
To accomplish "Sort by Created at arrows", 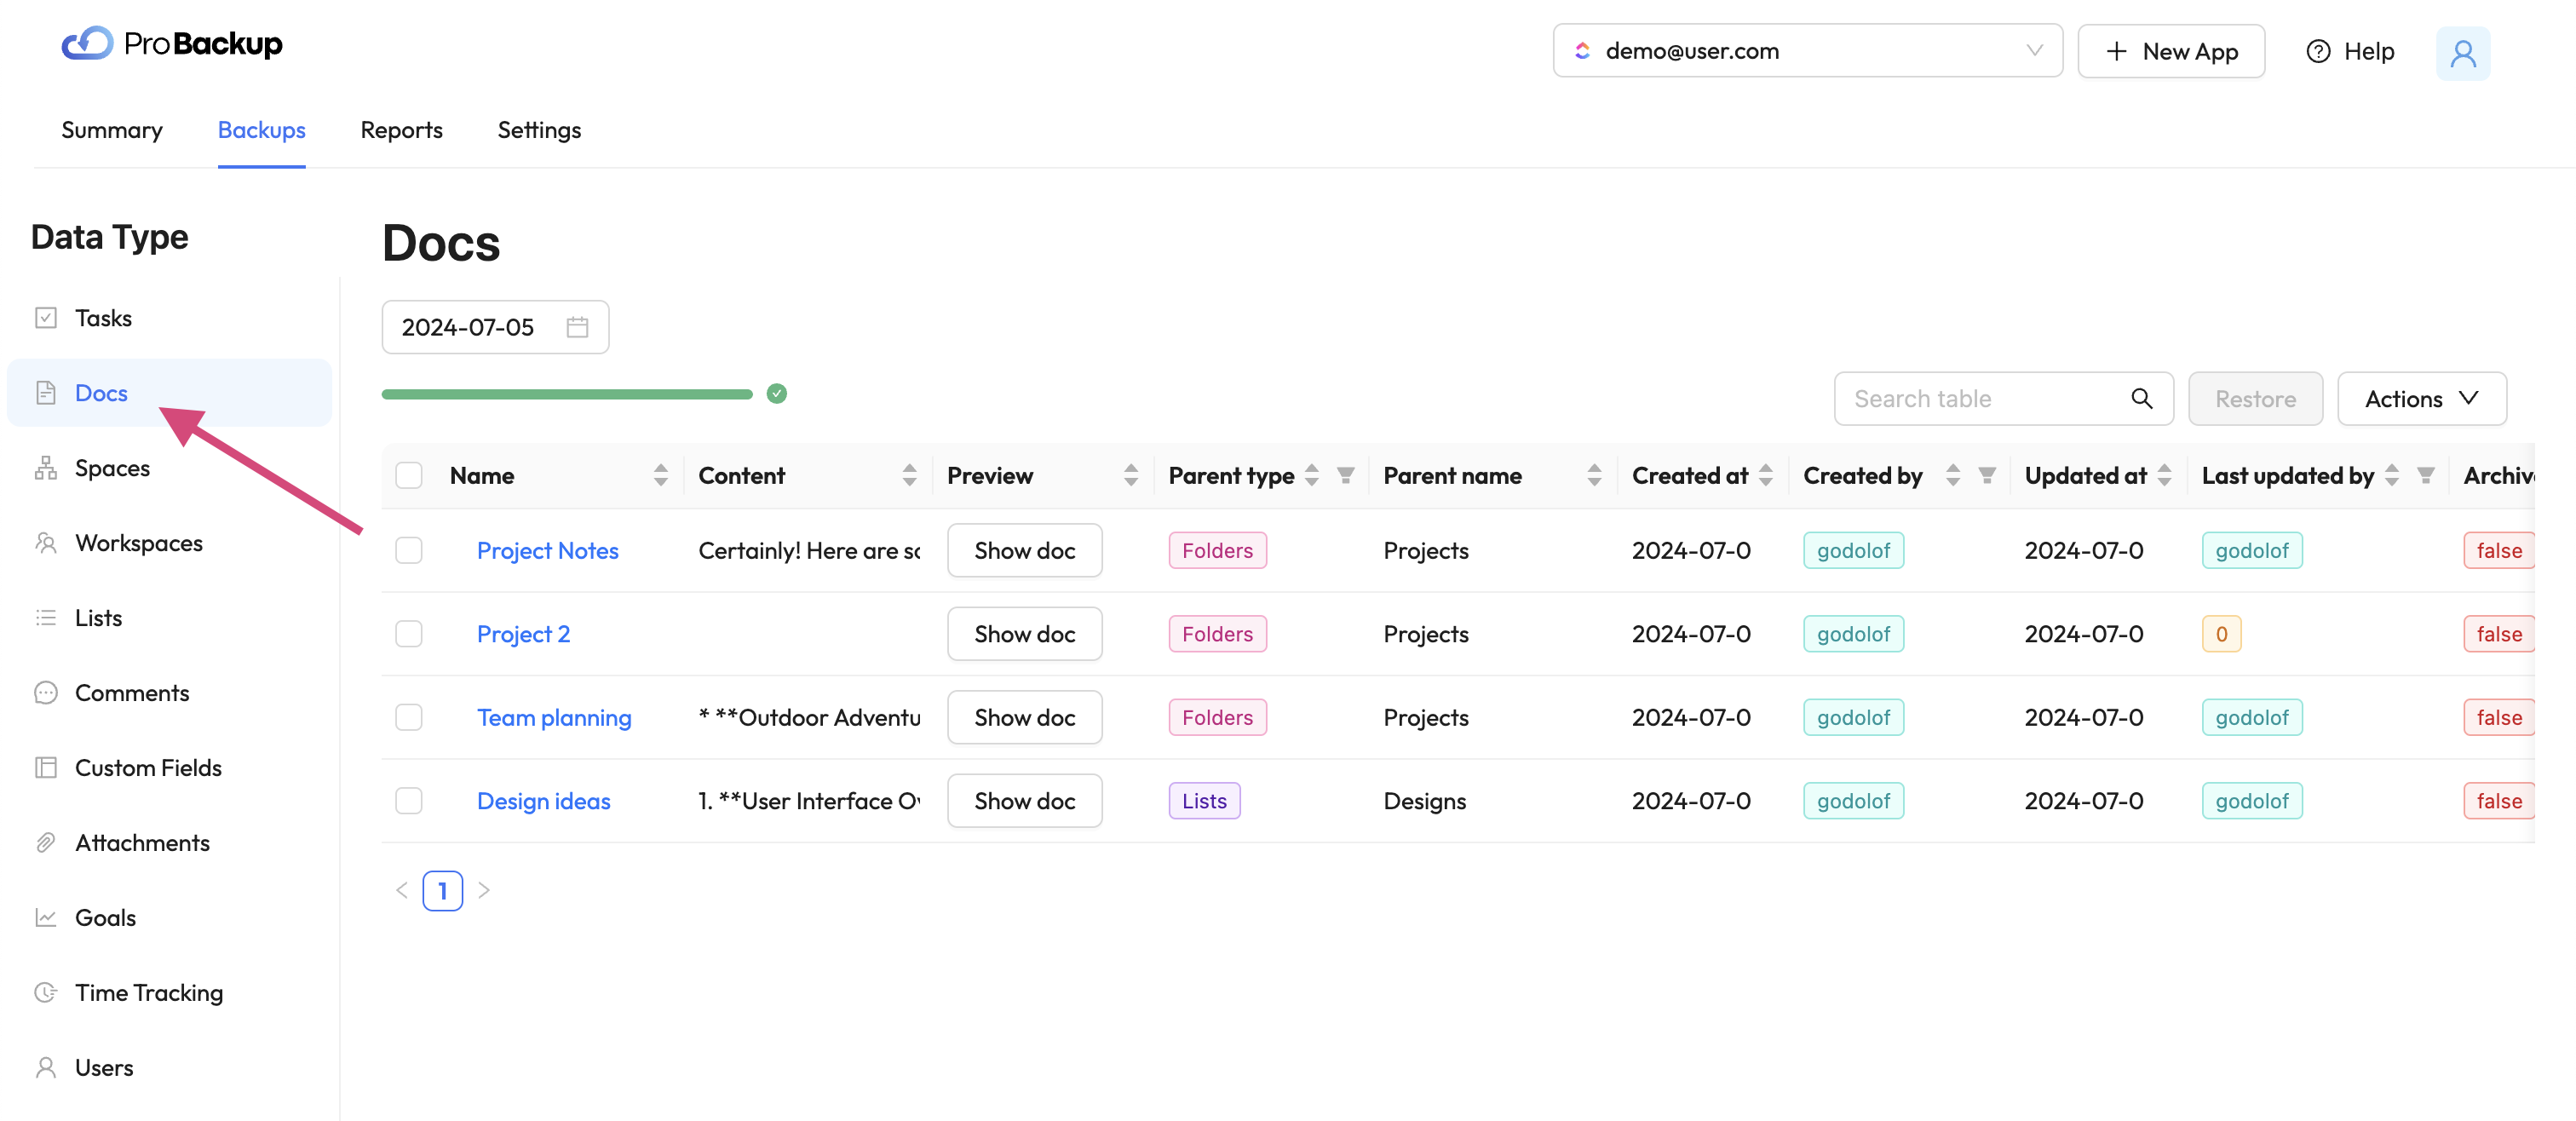I will [x=1766, y=476].
